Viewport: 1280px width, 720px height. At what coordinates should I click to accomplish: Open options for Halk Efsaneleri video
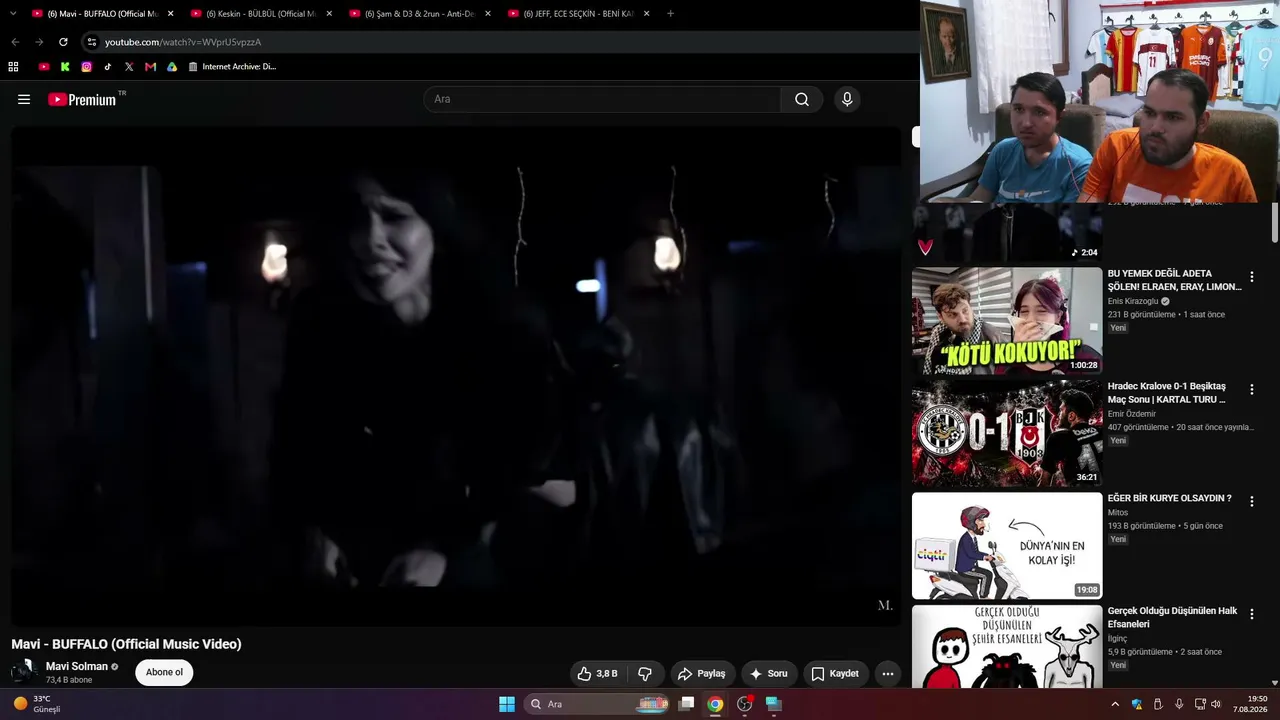click(1251, 615)
